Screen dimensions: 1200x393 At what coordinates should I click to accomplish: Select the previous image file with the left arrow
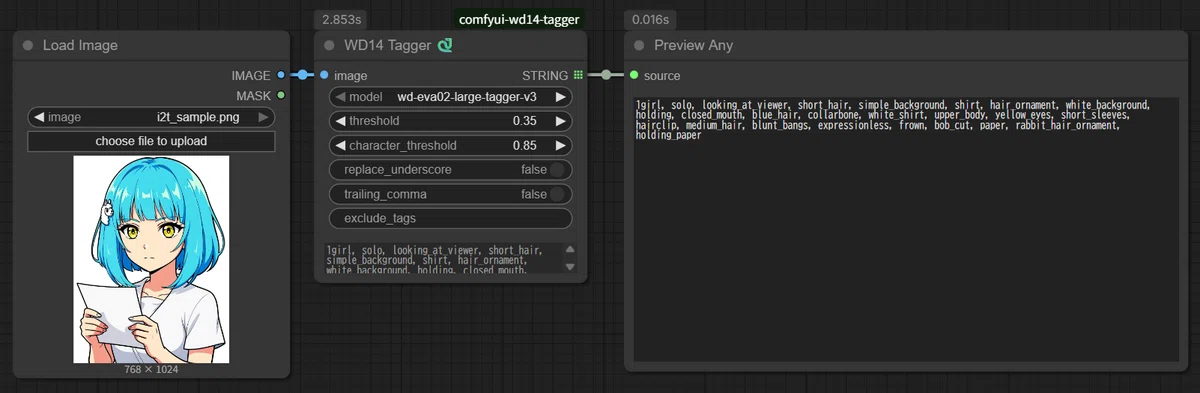39,117
